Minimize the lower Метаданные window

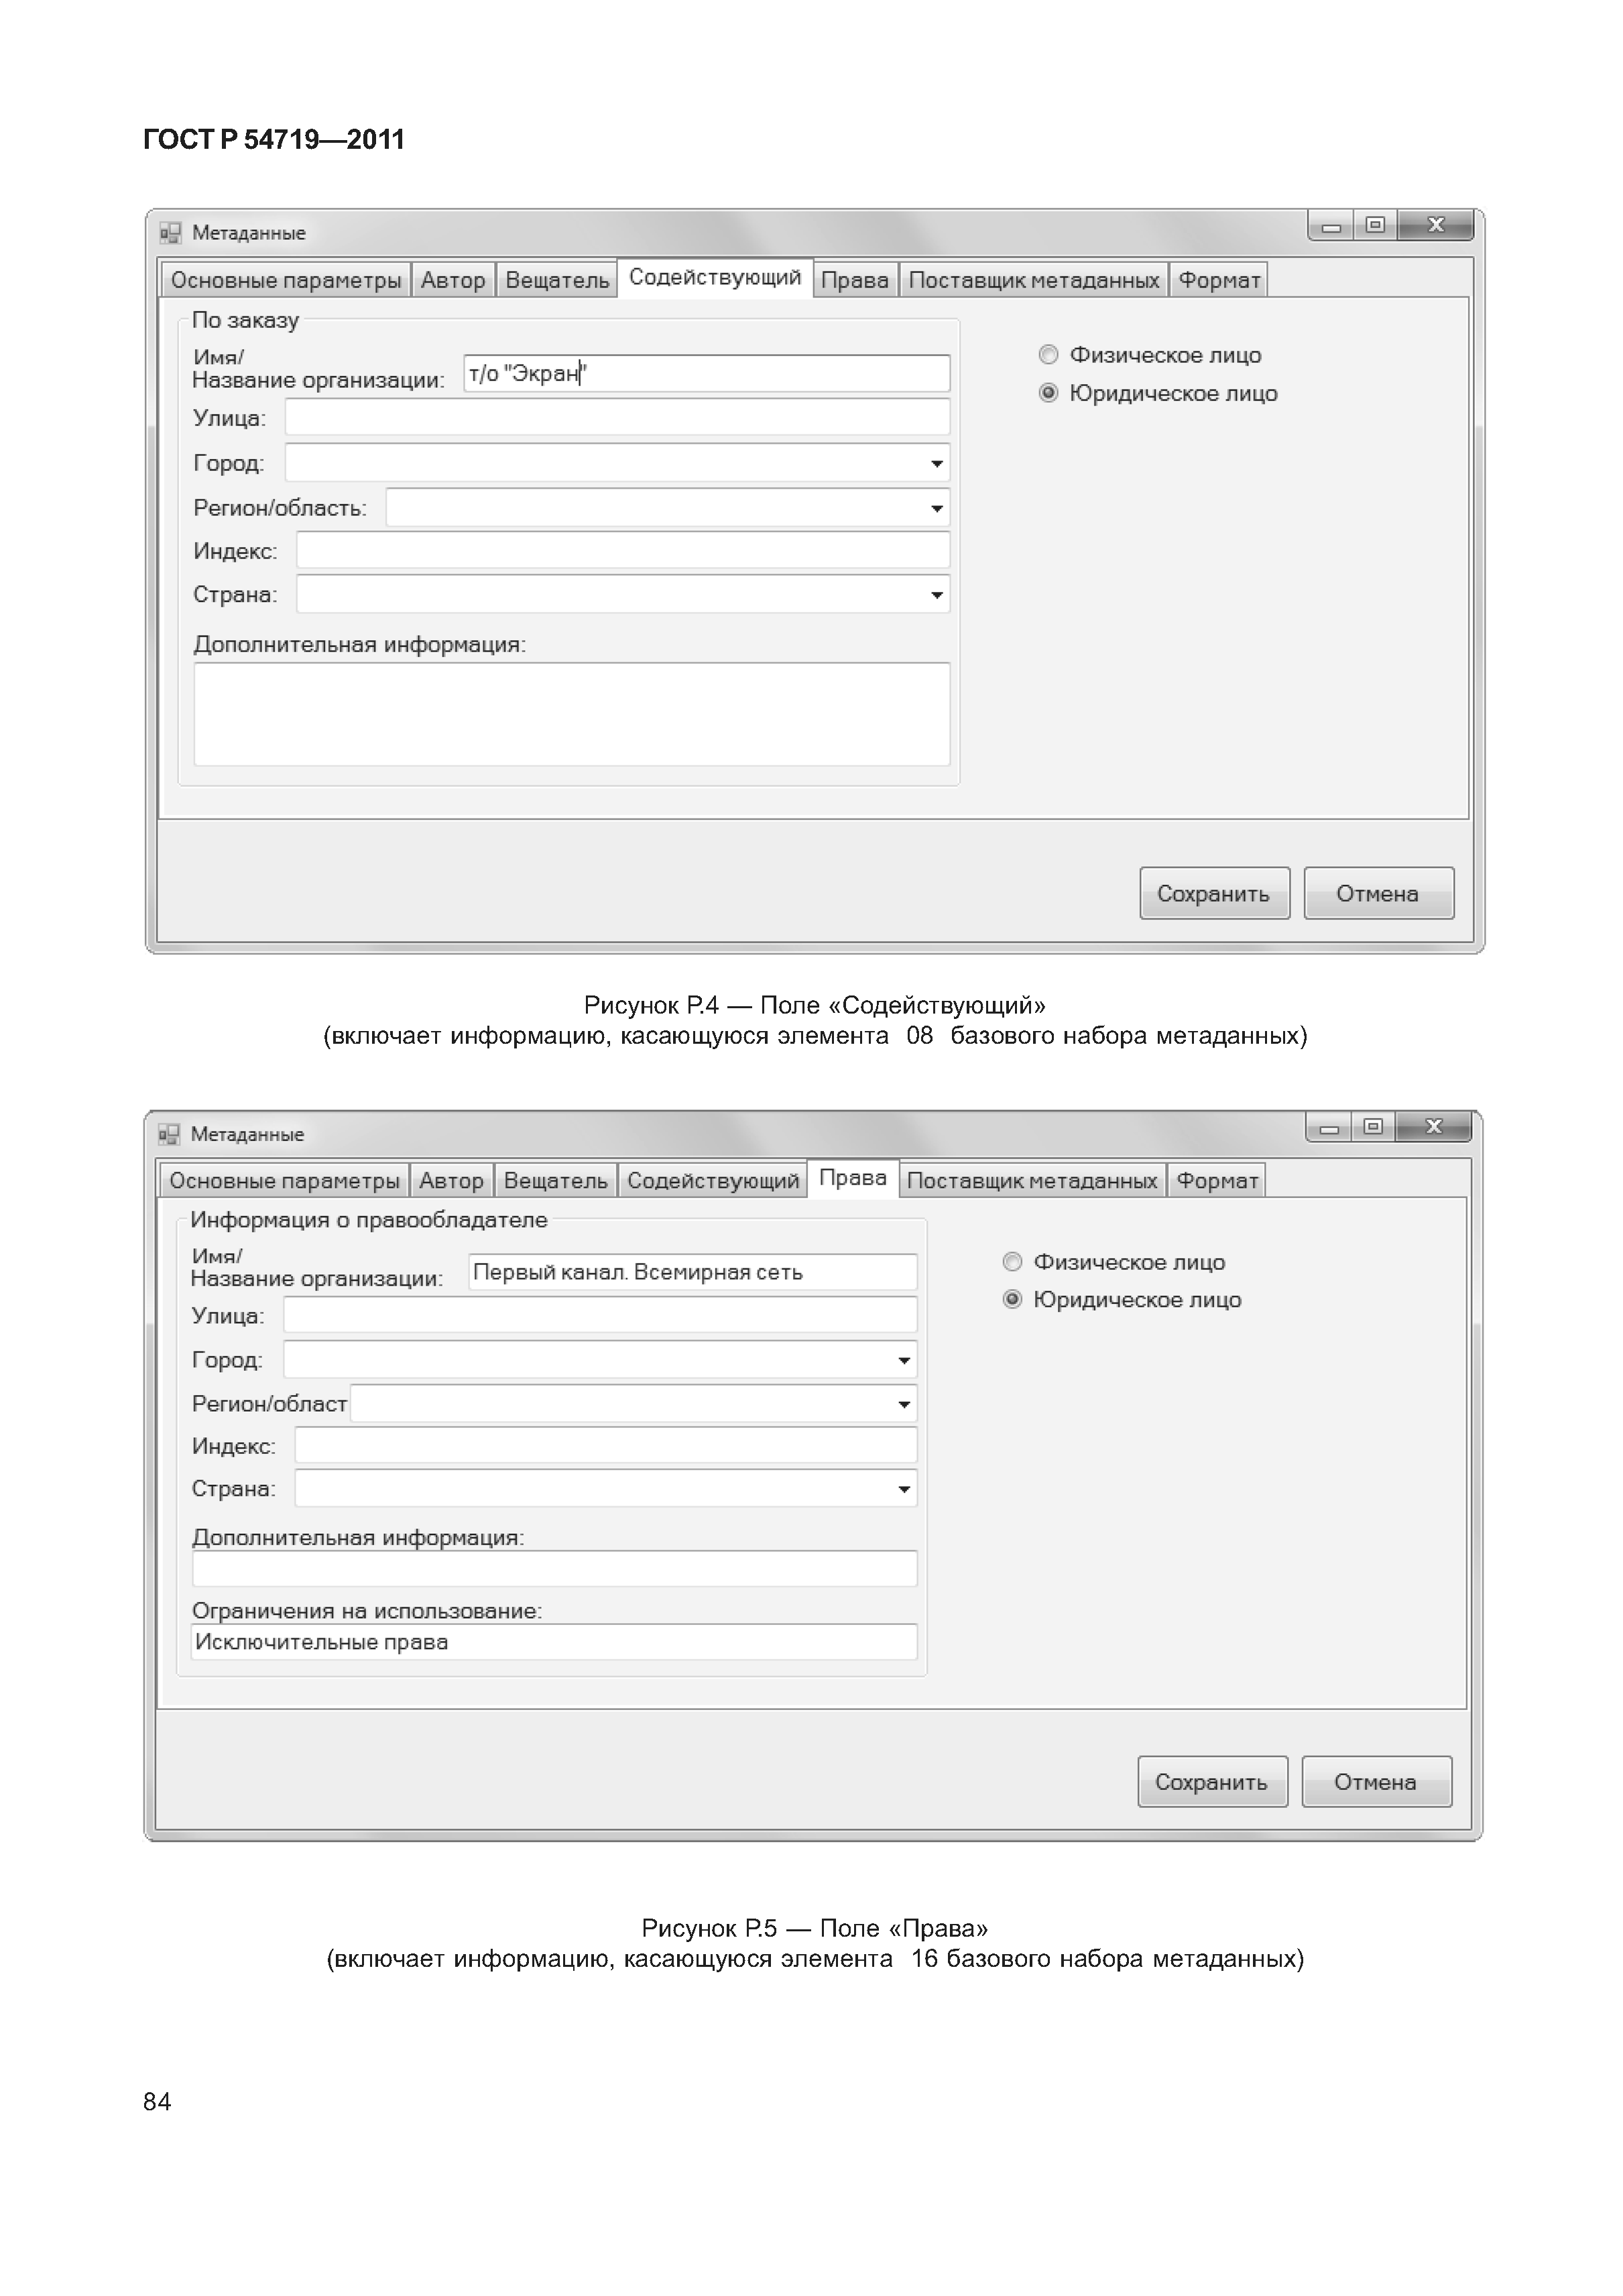click(1329, 1128)
